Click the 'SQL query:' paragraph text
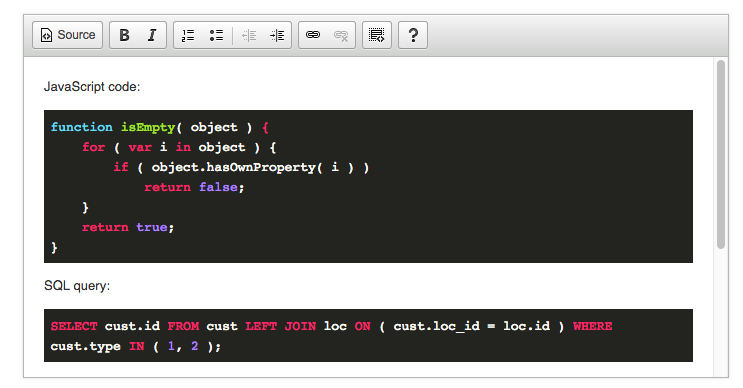743x388 pixels. point(77,286)
